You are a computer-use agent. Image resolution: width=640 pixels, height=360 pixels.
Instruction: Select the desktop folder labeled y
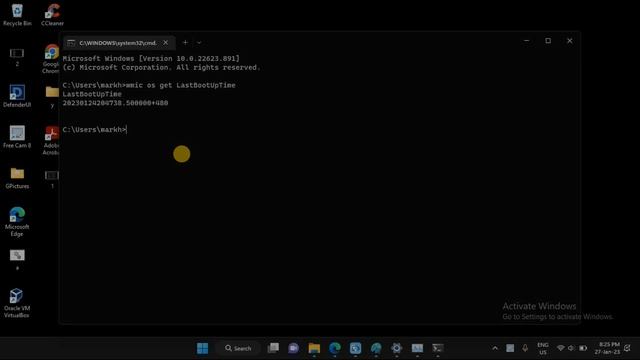coord(52,96)
